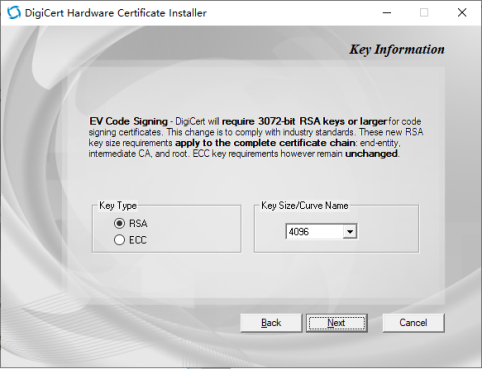
Task: Click the 'Key Type' group label
Action: click(x=118, y=205)
